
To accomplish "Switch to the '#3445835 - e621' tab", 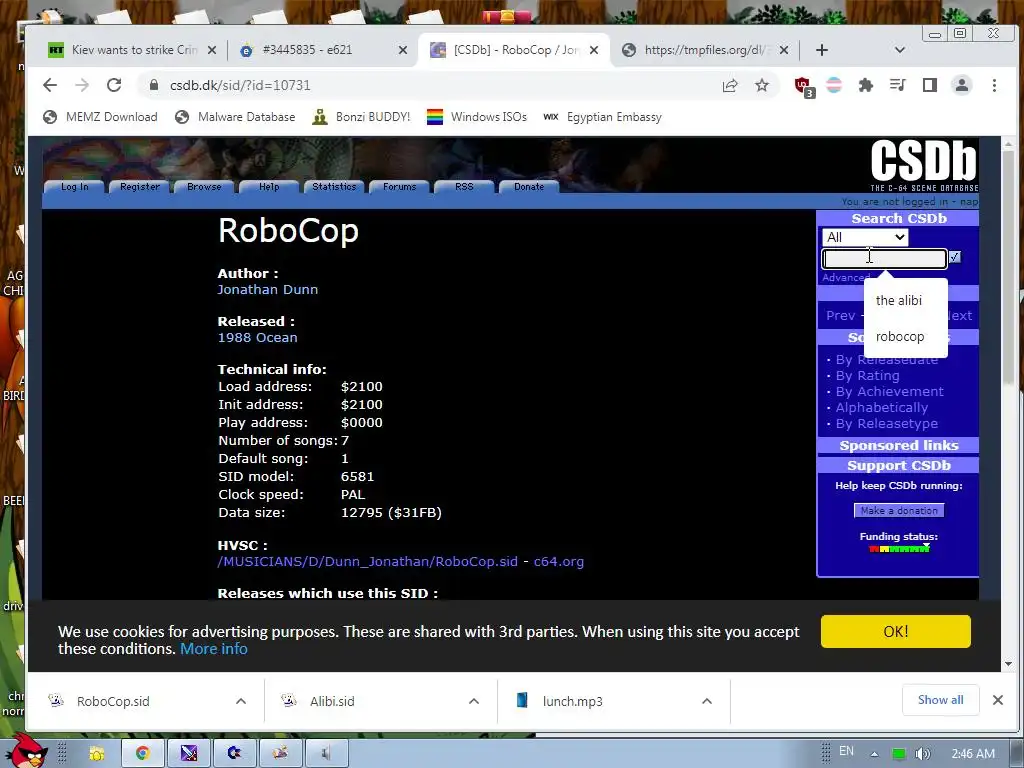I will tap(320, 50).
